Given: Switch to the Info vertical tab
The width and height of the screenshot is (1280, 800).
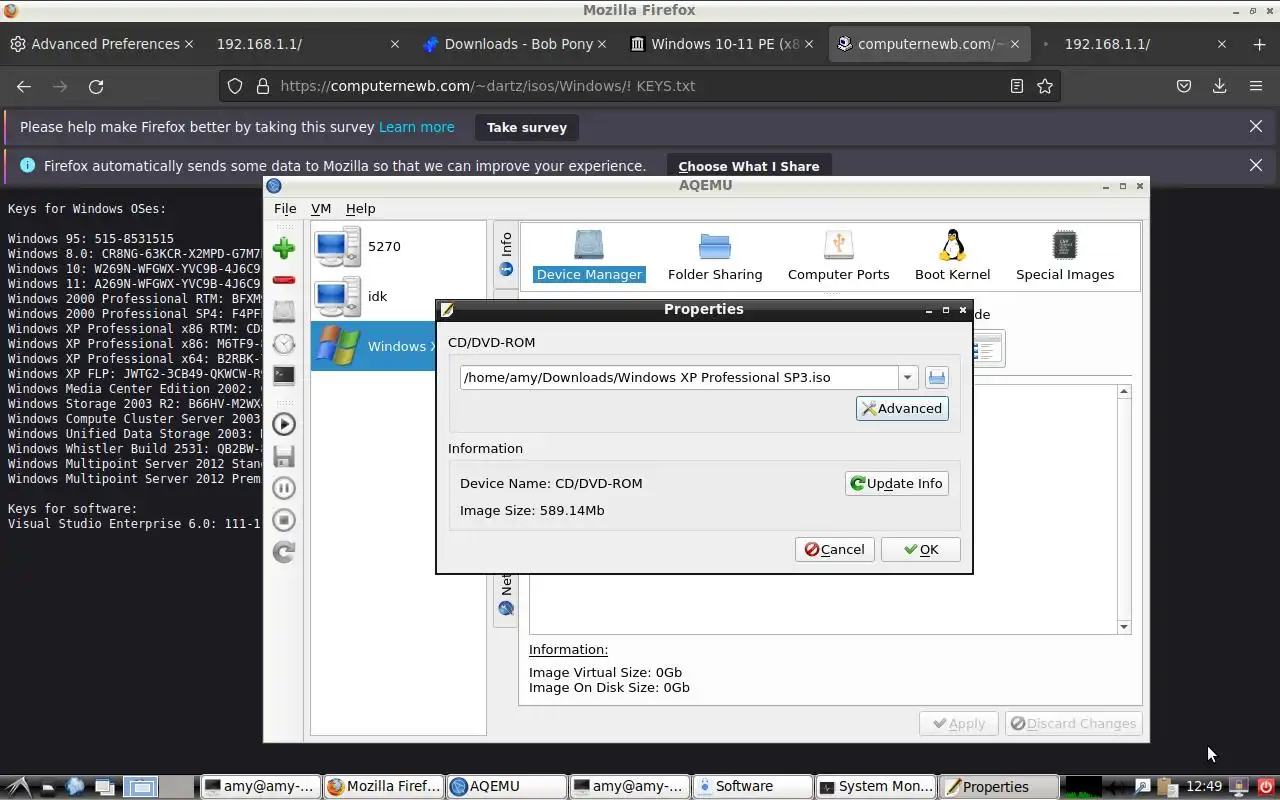Looking at the screenshot, I should click(506, 254).
